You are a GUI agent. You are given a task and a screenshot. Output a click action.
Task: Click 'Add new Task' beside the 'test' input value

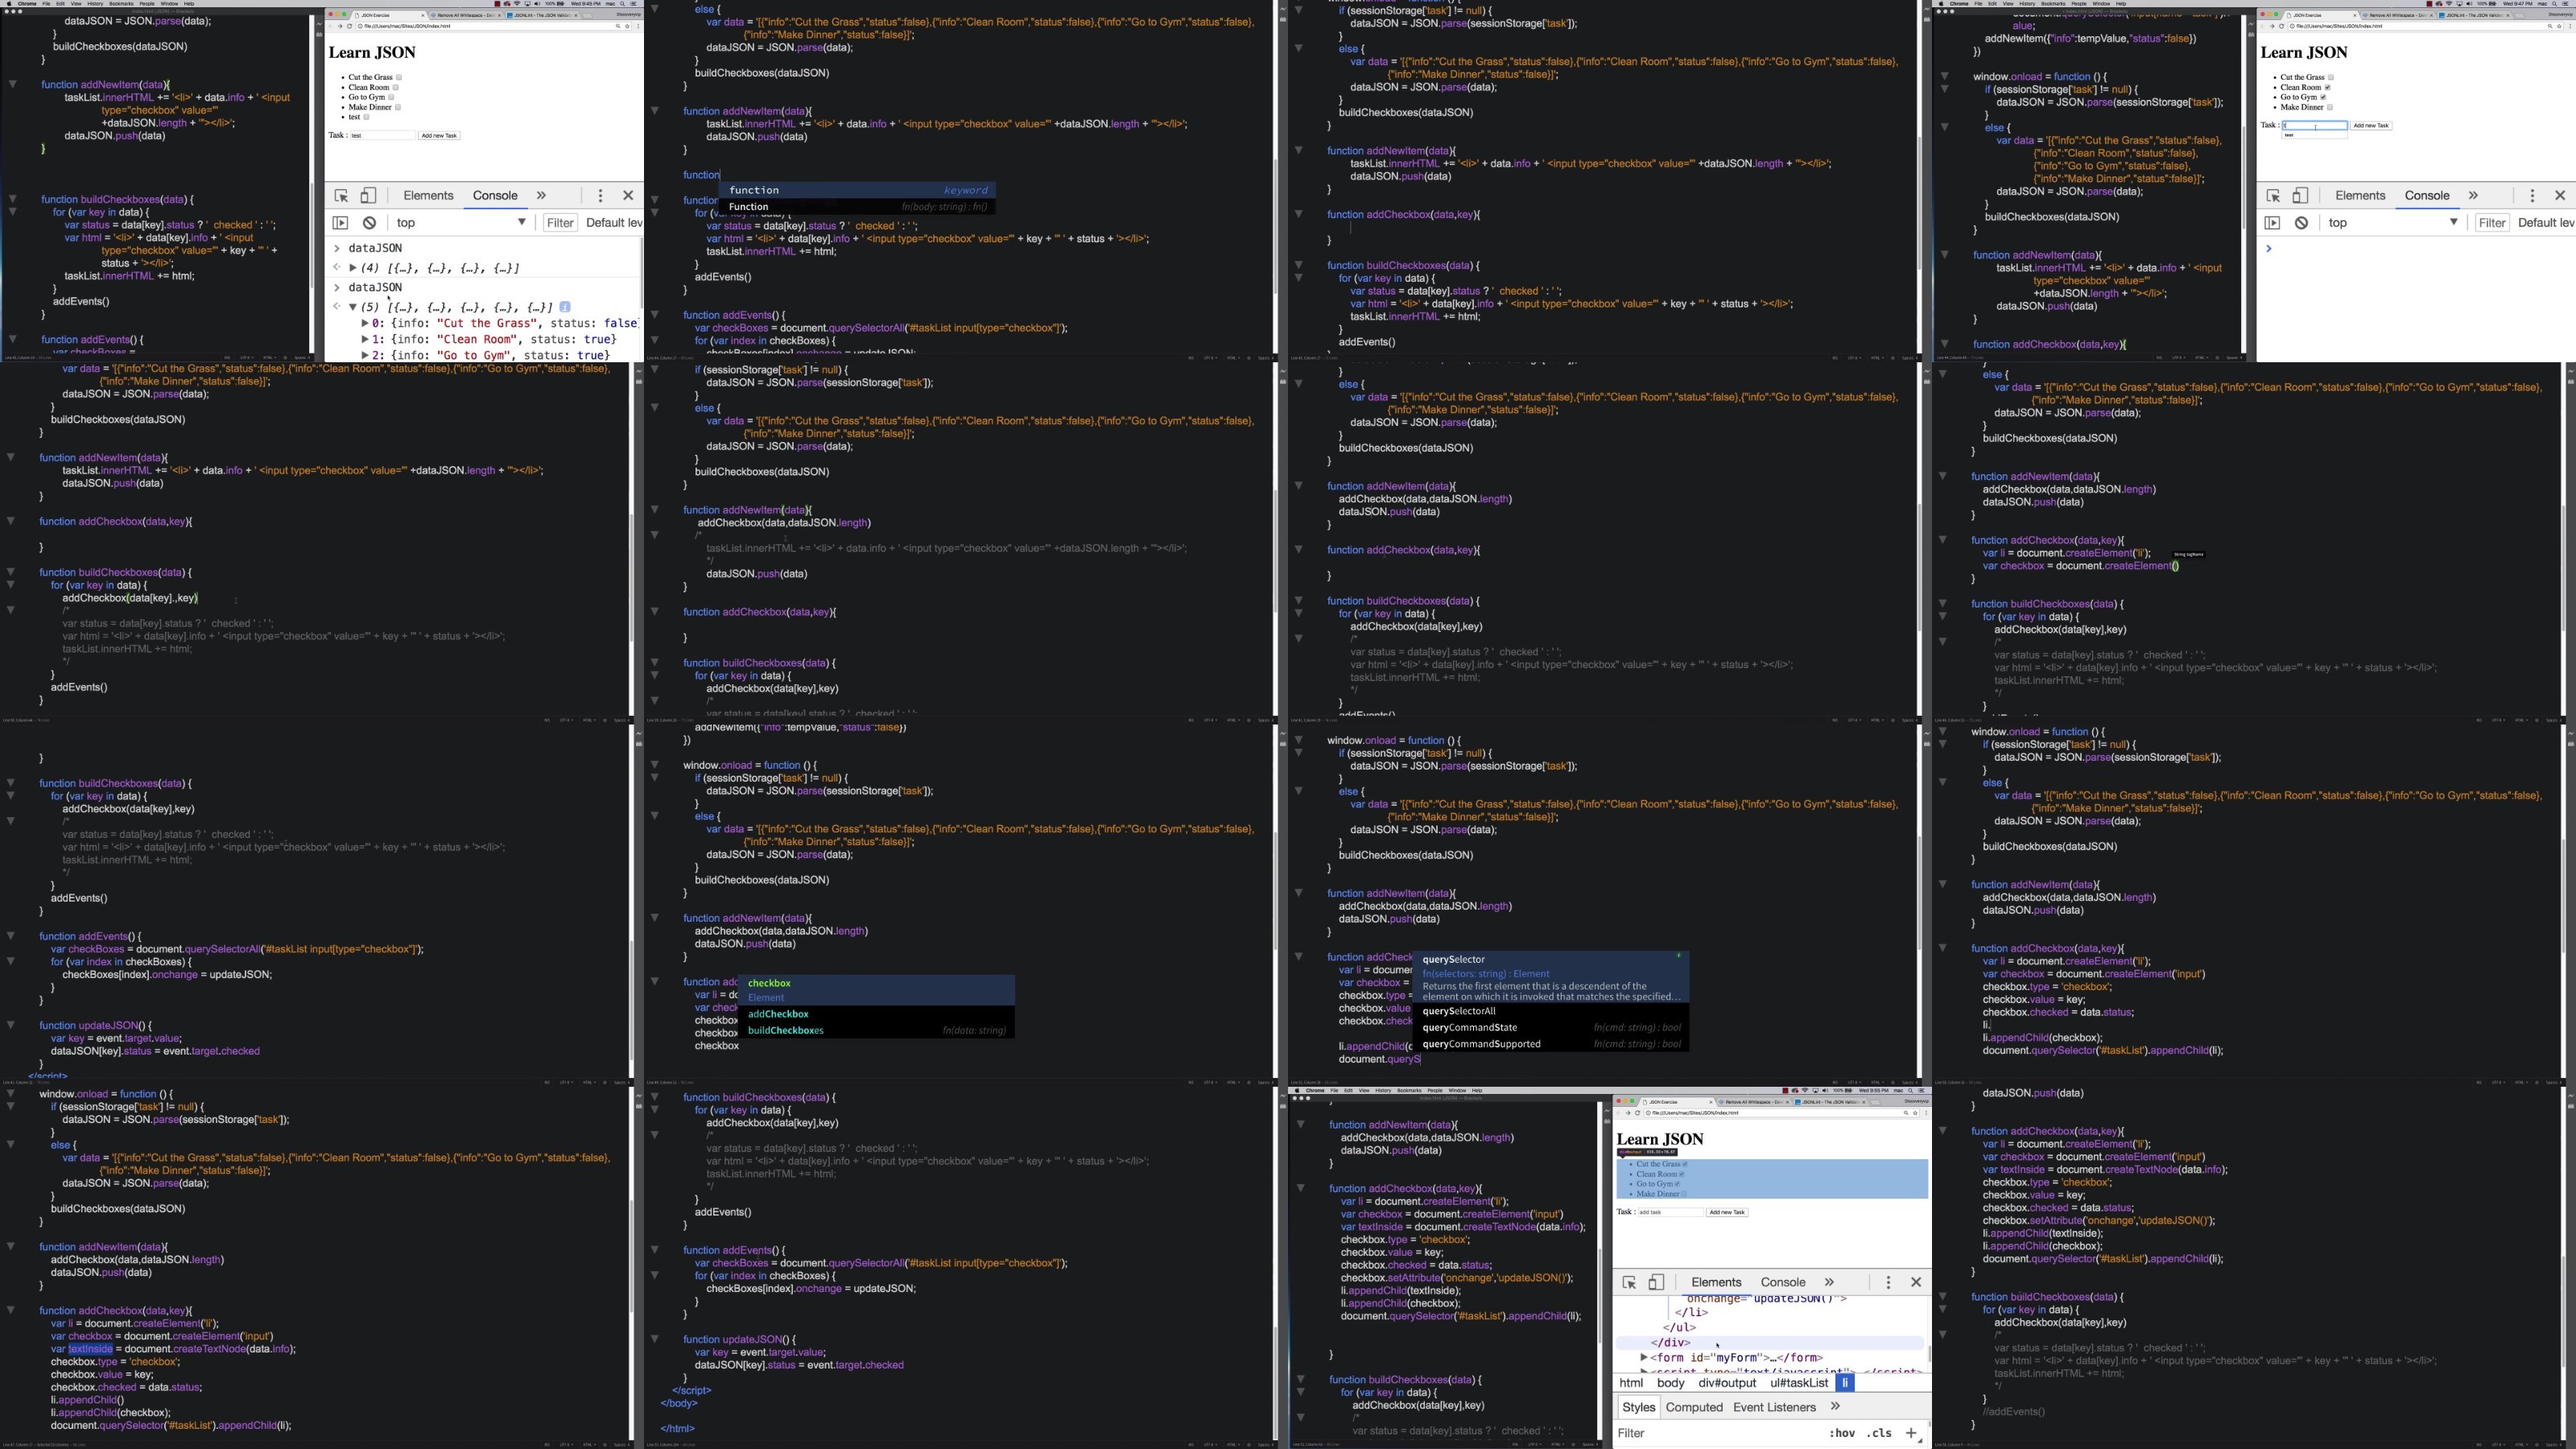[439, 135]
